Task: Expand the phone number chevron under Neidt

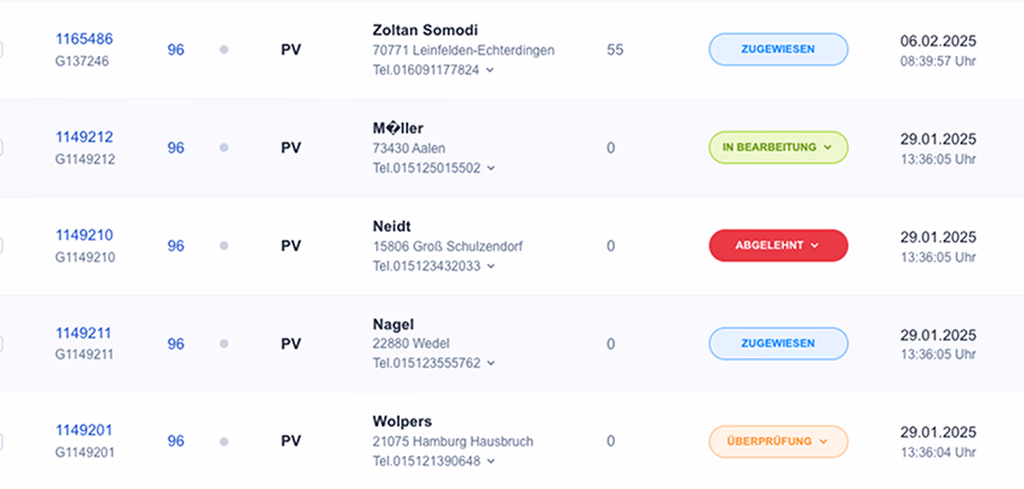Action: coord(491,267)
